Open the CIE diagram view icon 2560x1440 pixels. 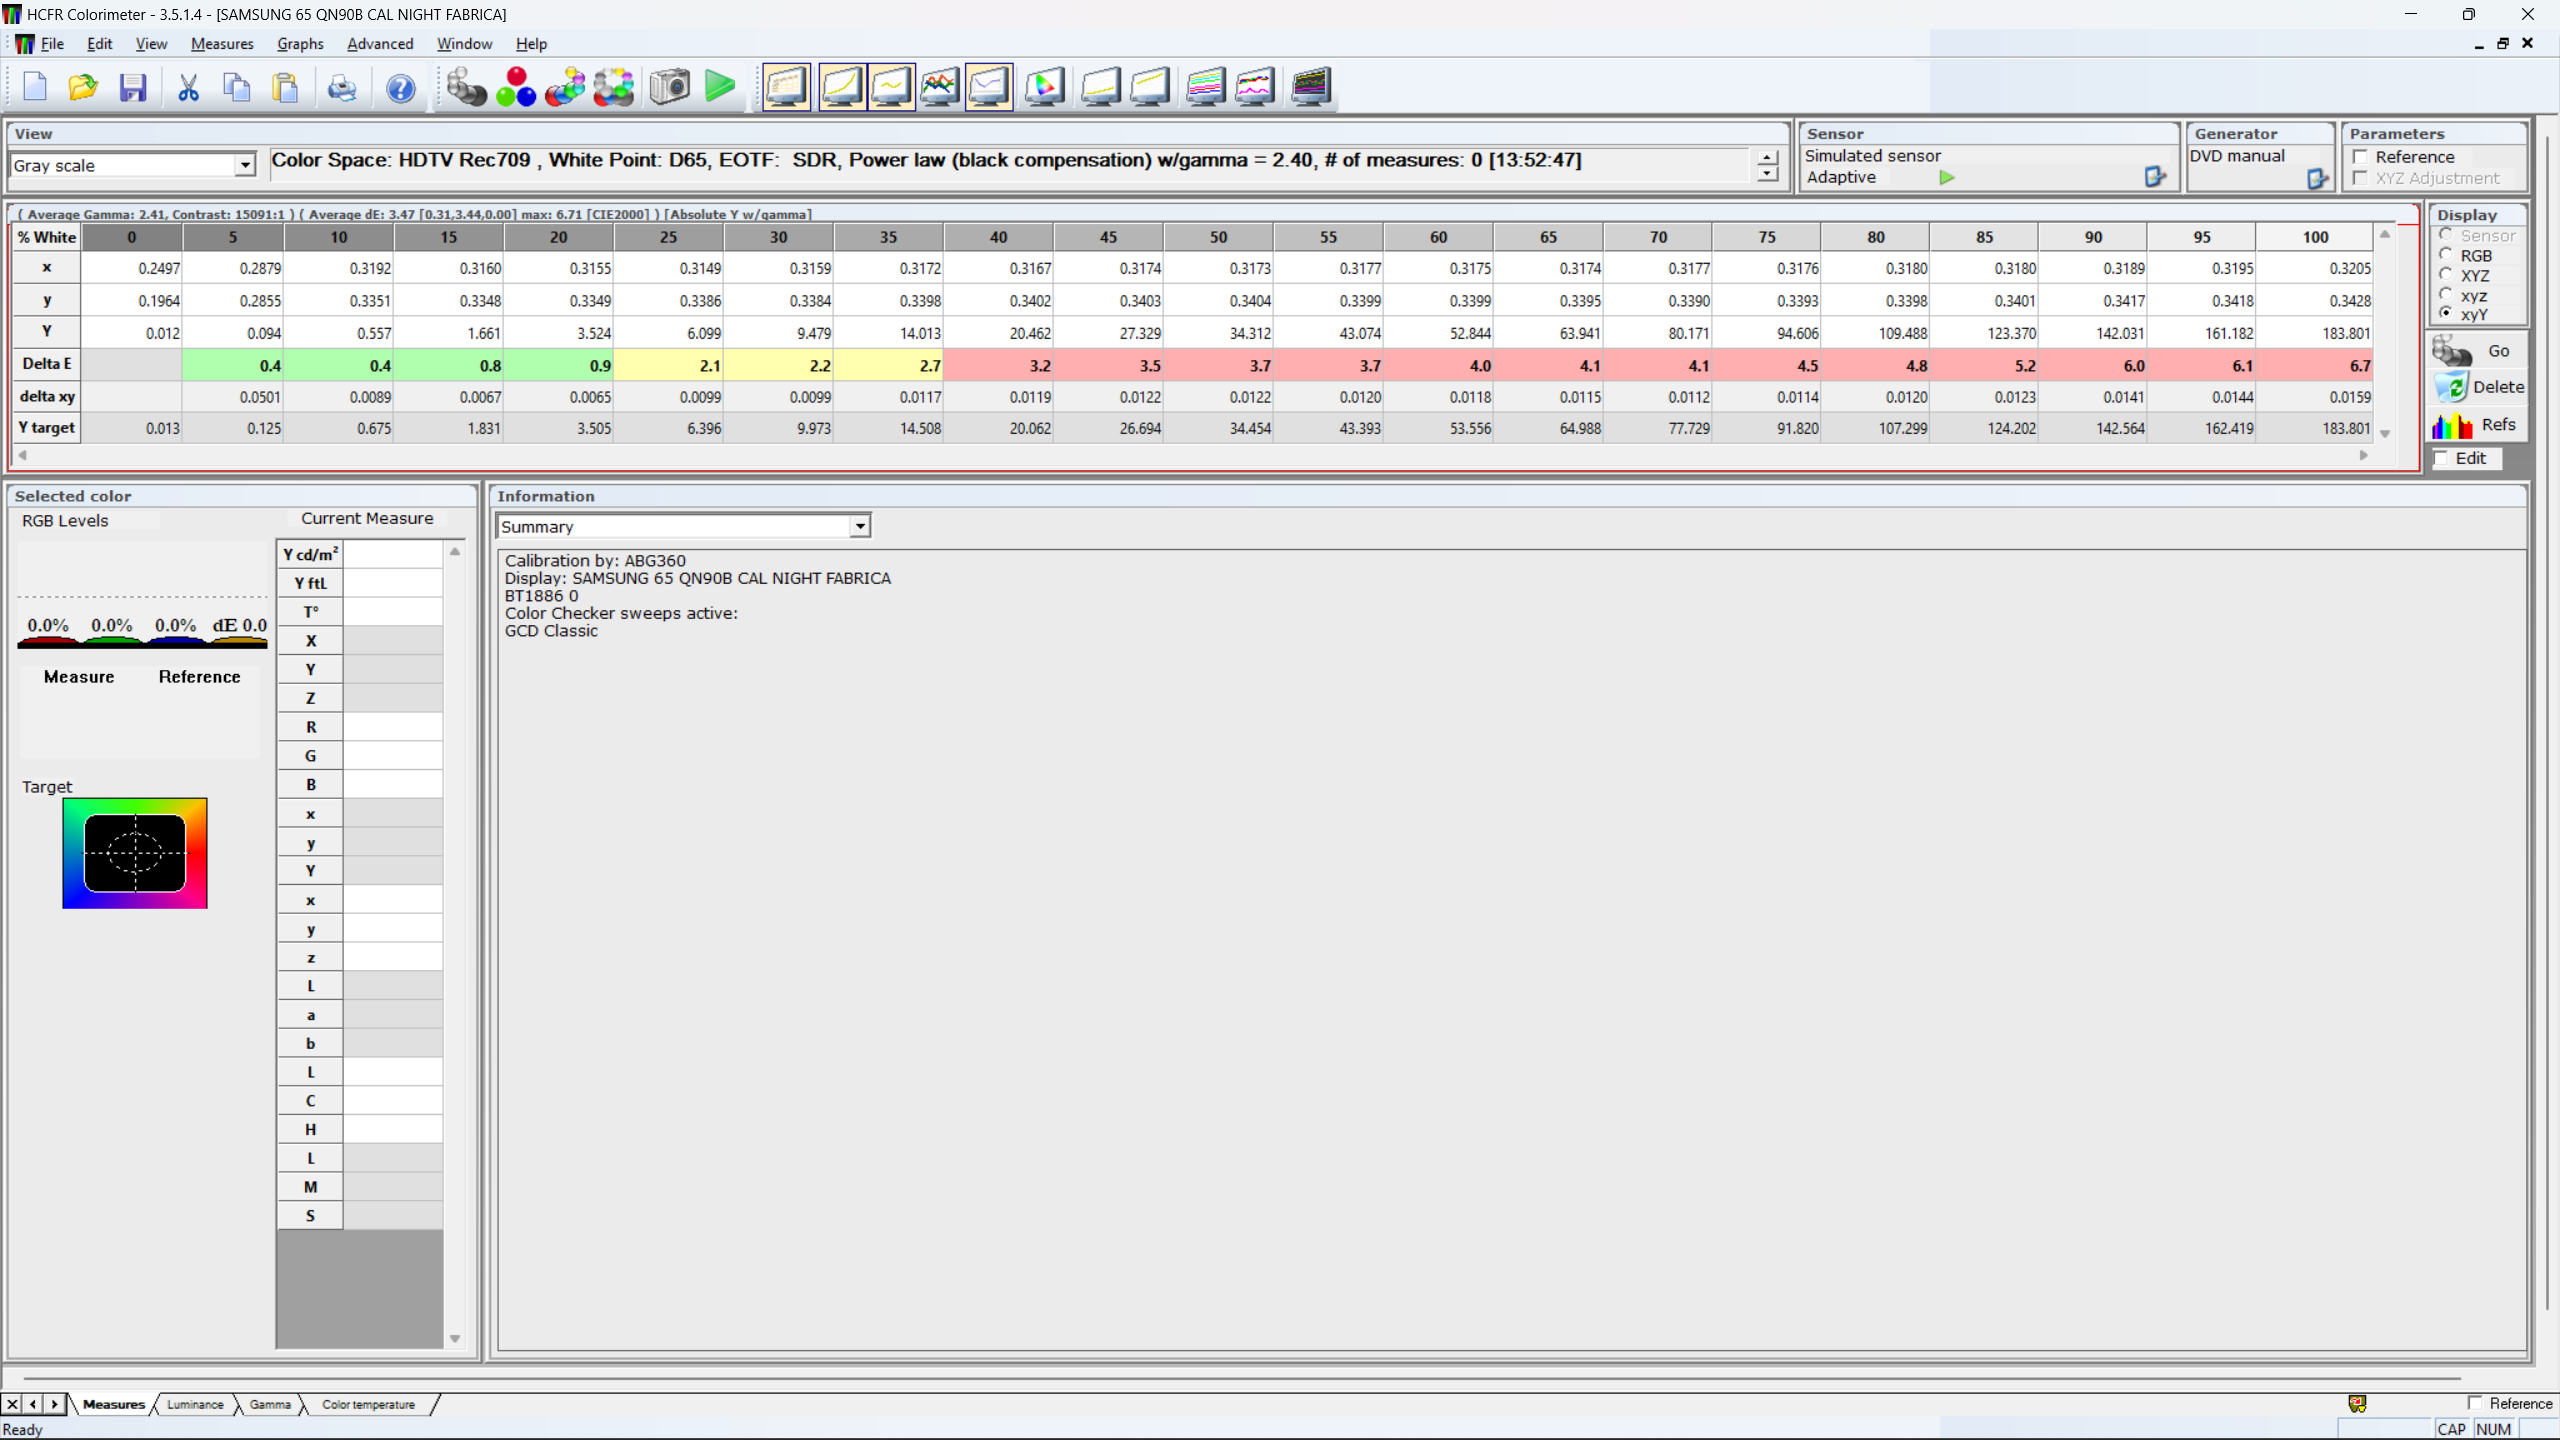[1044, 87]
